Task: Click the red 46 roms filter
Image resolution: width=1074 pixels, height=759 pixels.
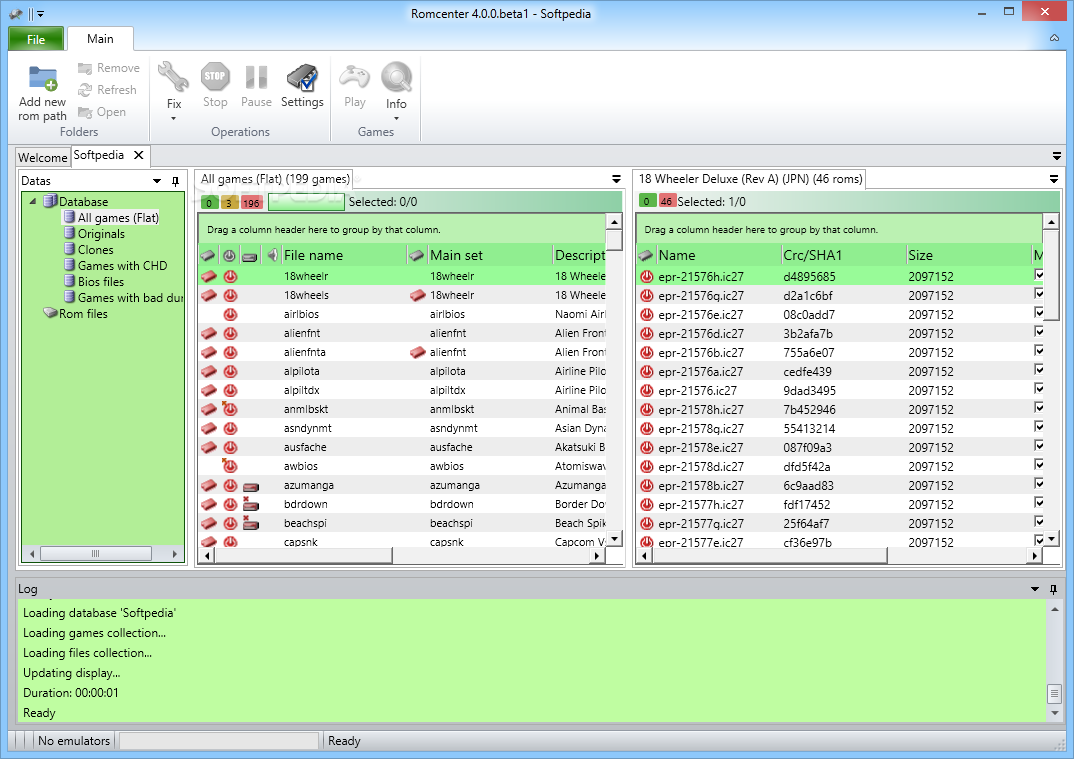Action: 666,201
